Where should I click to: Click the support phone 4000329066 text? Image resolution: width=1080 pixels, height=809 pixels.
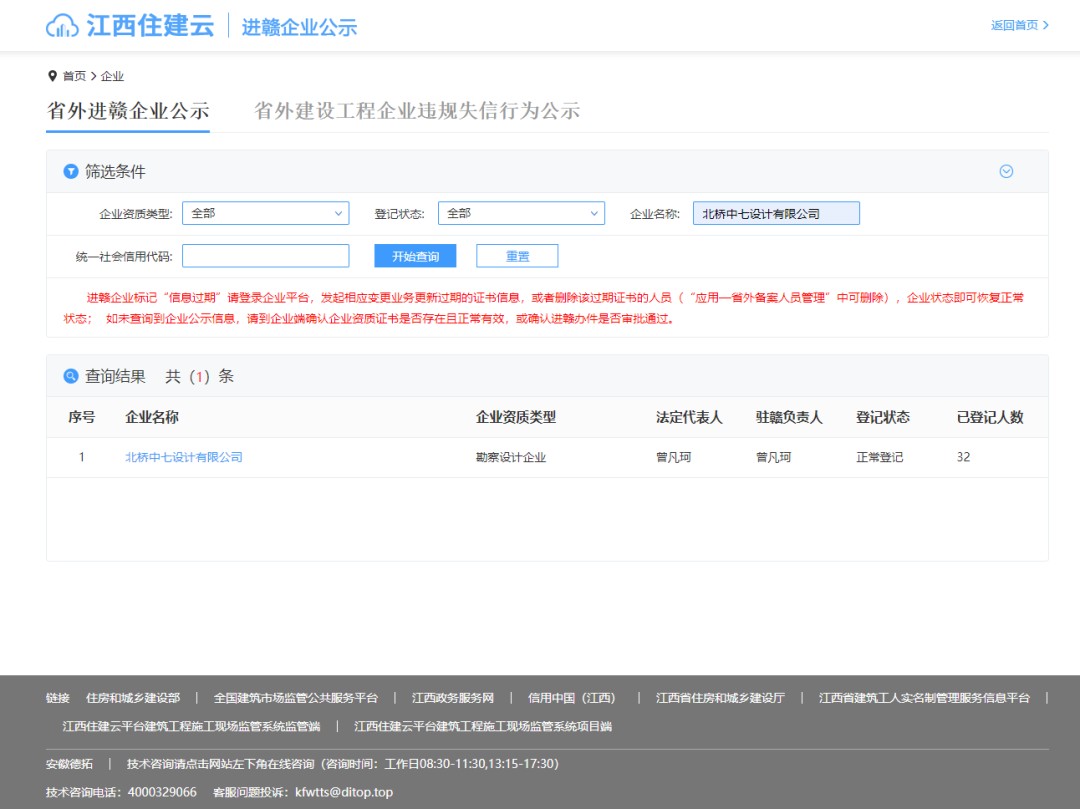point(162,792)
